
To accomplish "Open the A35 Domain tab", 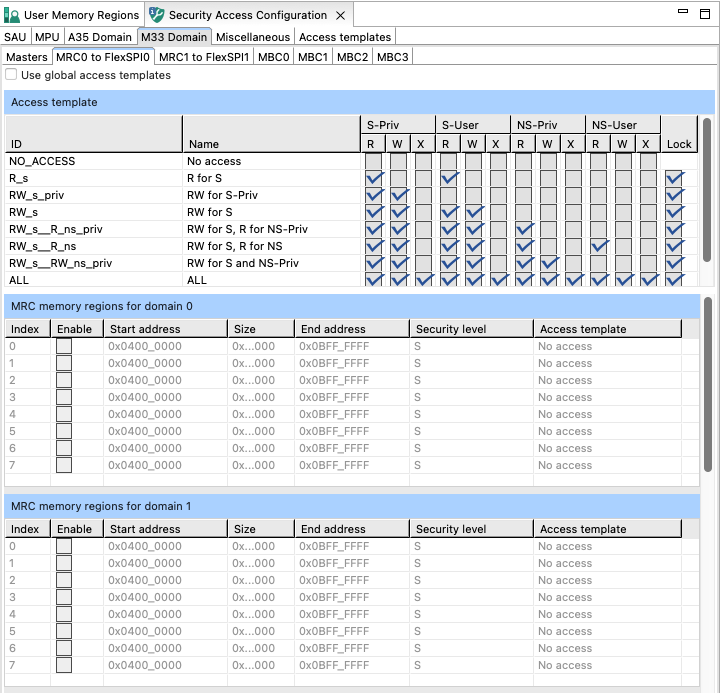I will (x=99, y=37).
